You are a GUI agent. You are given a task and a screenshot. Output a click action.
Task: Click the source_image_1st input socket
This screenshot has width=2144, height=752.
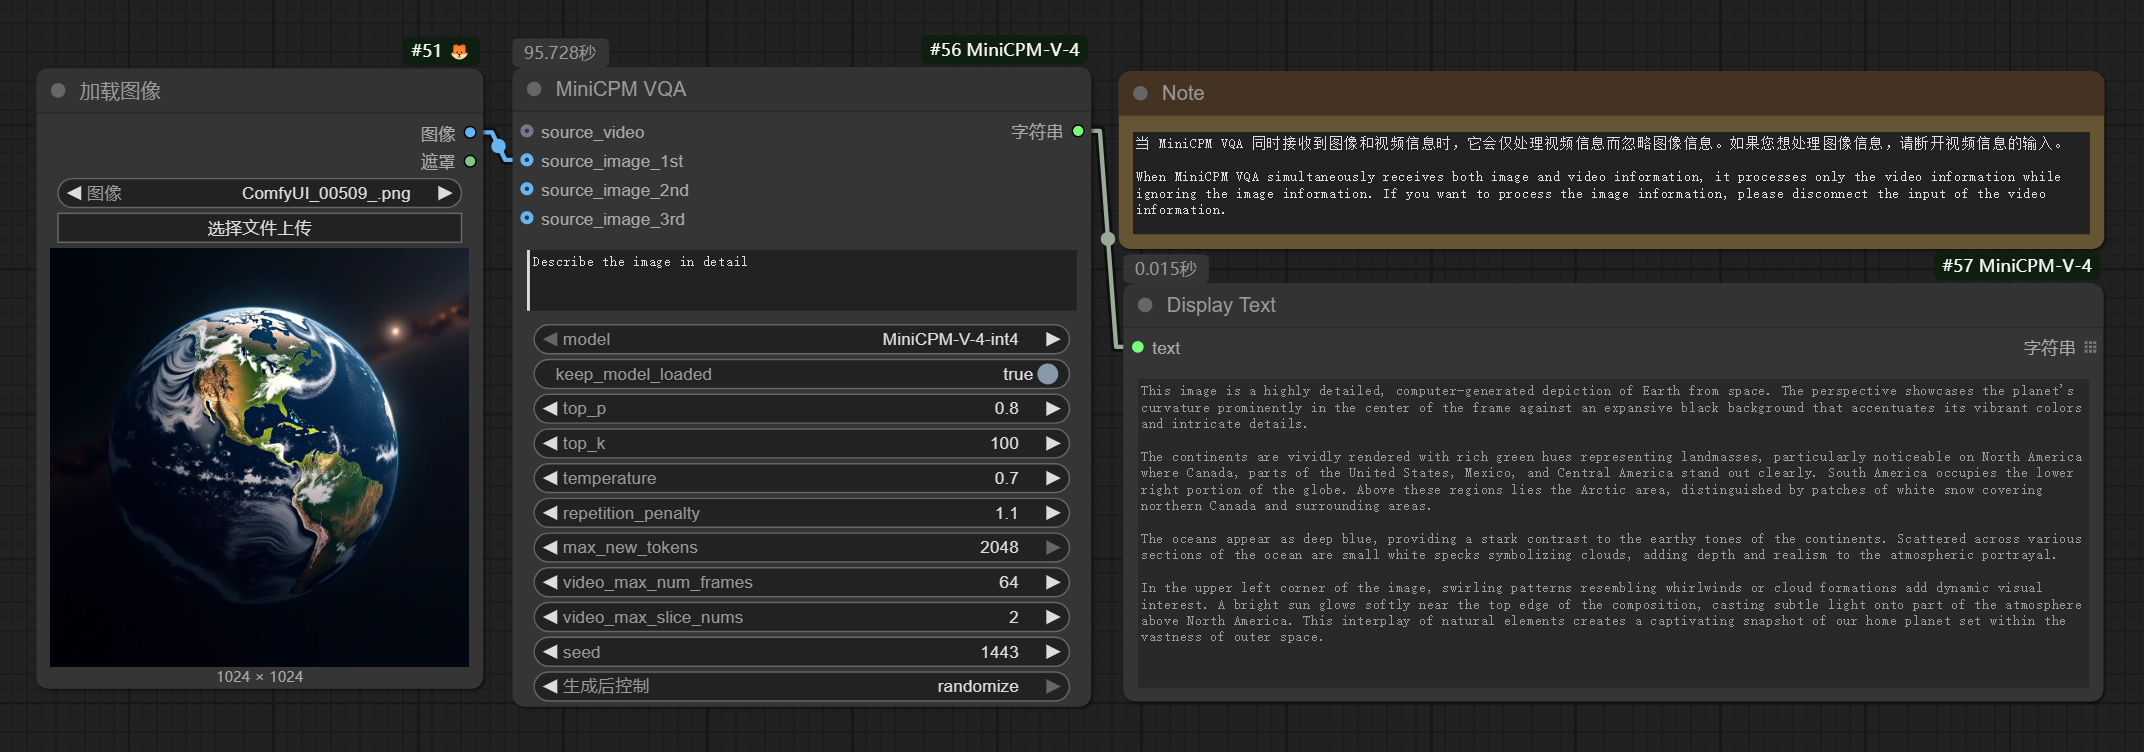tap(527, 160)
